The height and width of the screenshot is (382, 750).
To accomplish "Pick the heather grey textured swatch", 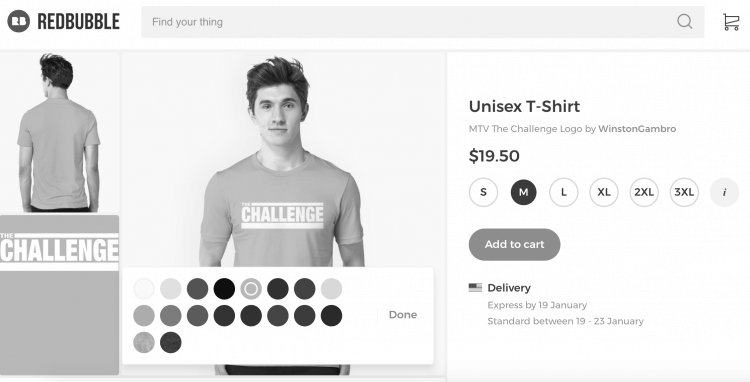I will pos(144,342).
